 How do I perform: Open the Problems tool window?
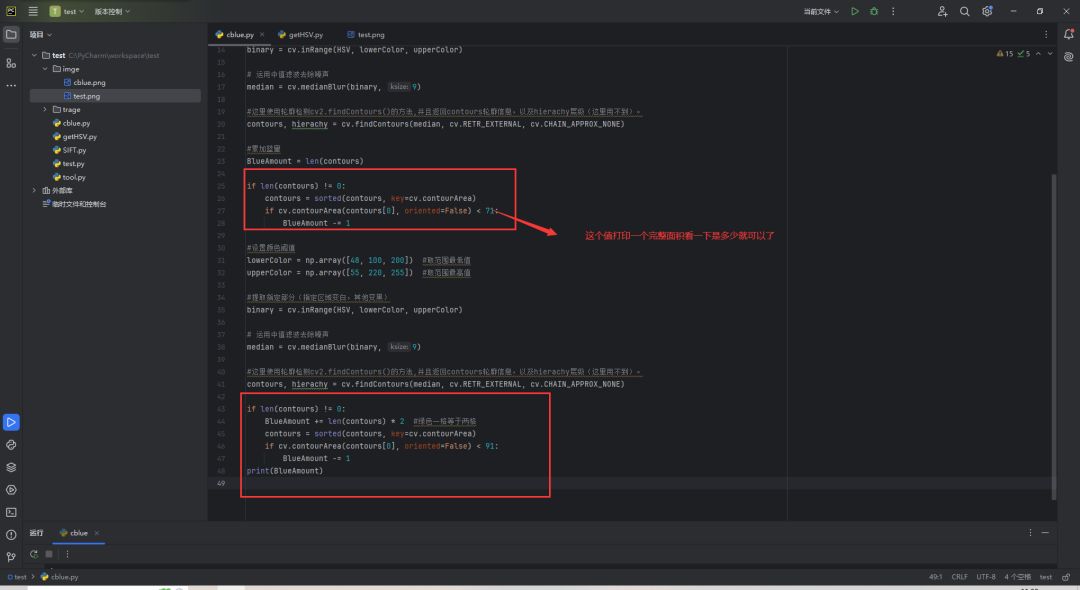click(x=11, y=535)
